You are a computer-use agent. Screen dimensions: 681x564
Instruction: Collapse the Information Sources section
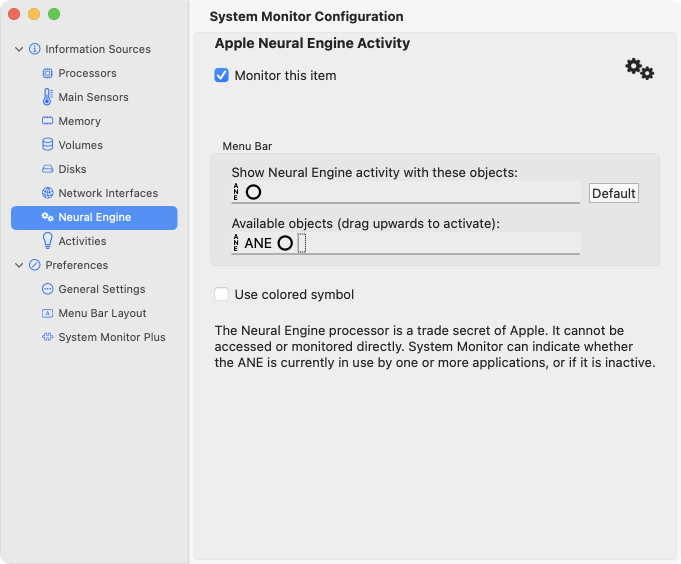pos(19,49)
